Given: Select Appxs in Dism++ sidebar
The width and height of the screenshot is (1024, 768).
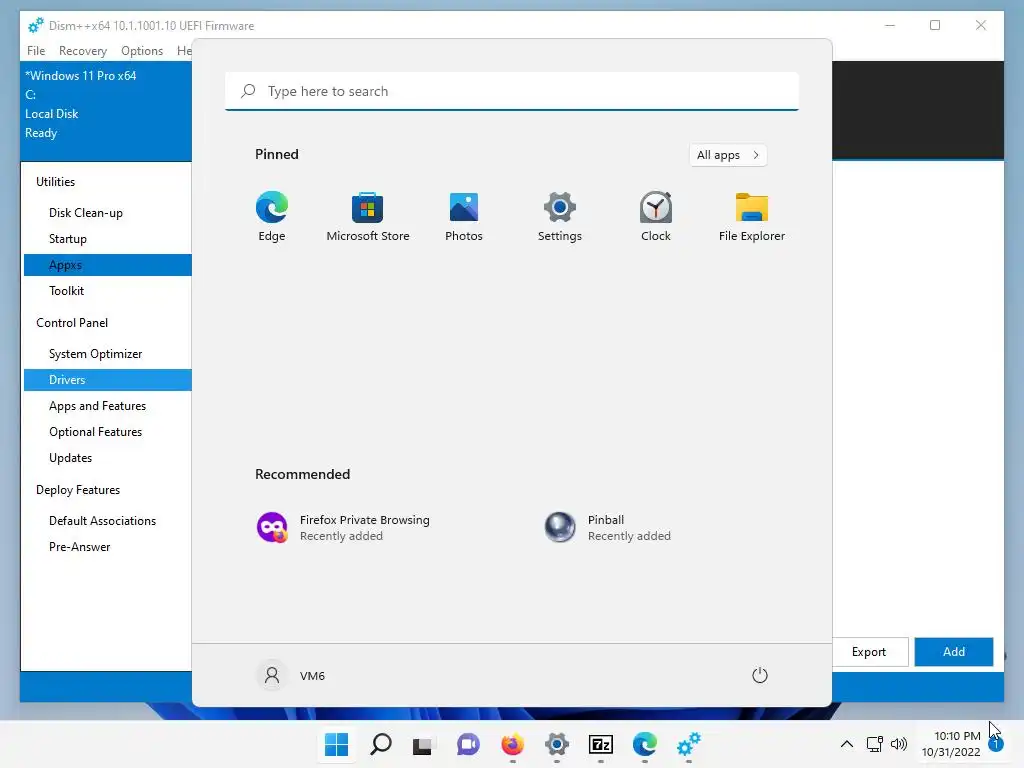Looking at the screenshot, I should [108, 265].
